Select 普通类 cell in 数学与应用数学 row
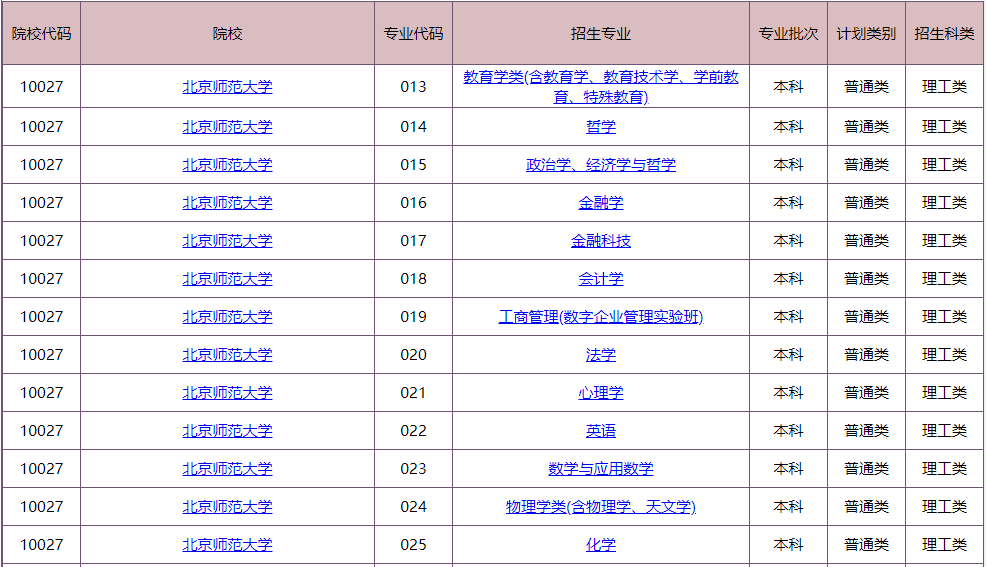Viewport: 986px width, 567px height. tap(866, 469)
